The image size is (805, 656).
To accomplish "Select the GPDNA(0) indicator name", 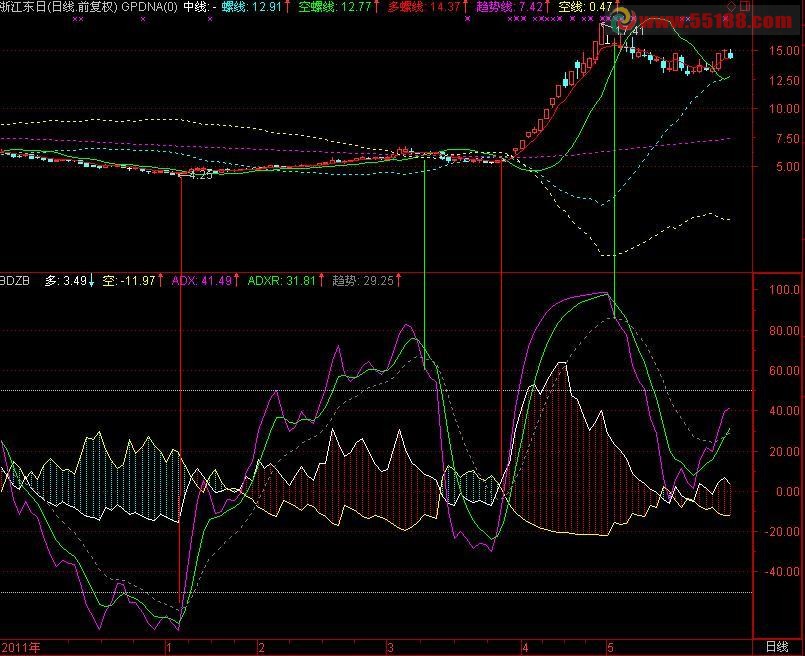I will 150,7.
